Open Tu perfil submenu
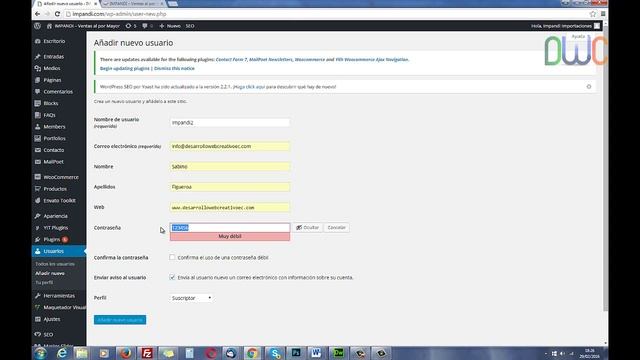 tap(44, 282)
